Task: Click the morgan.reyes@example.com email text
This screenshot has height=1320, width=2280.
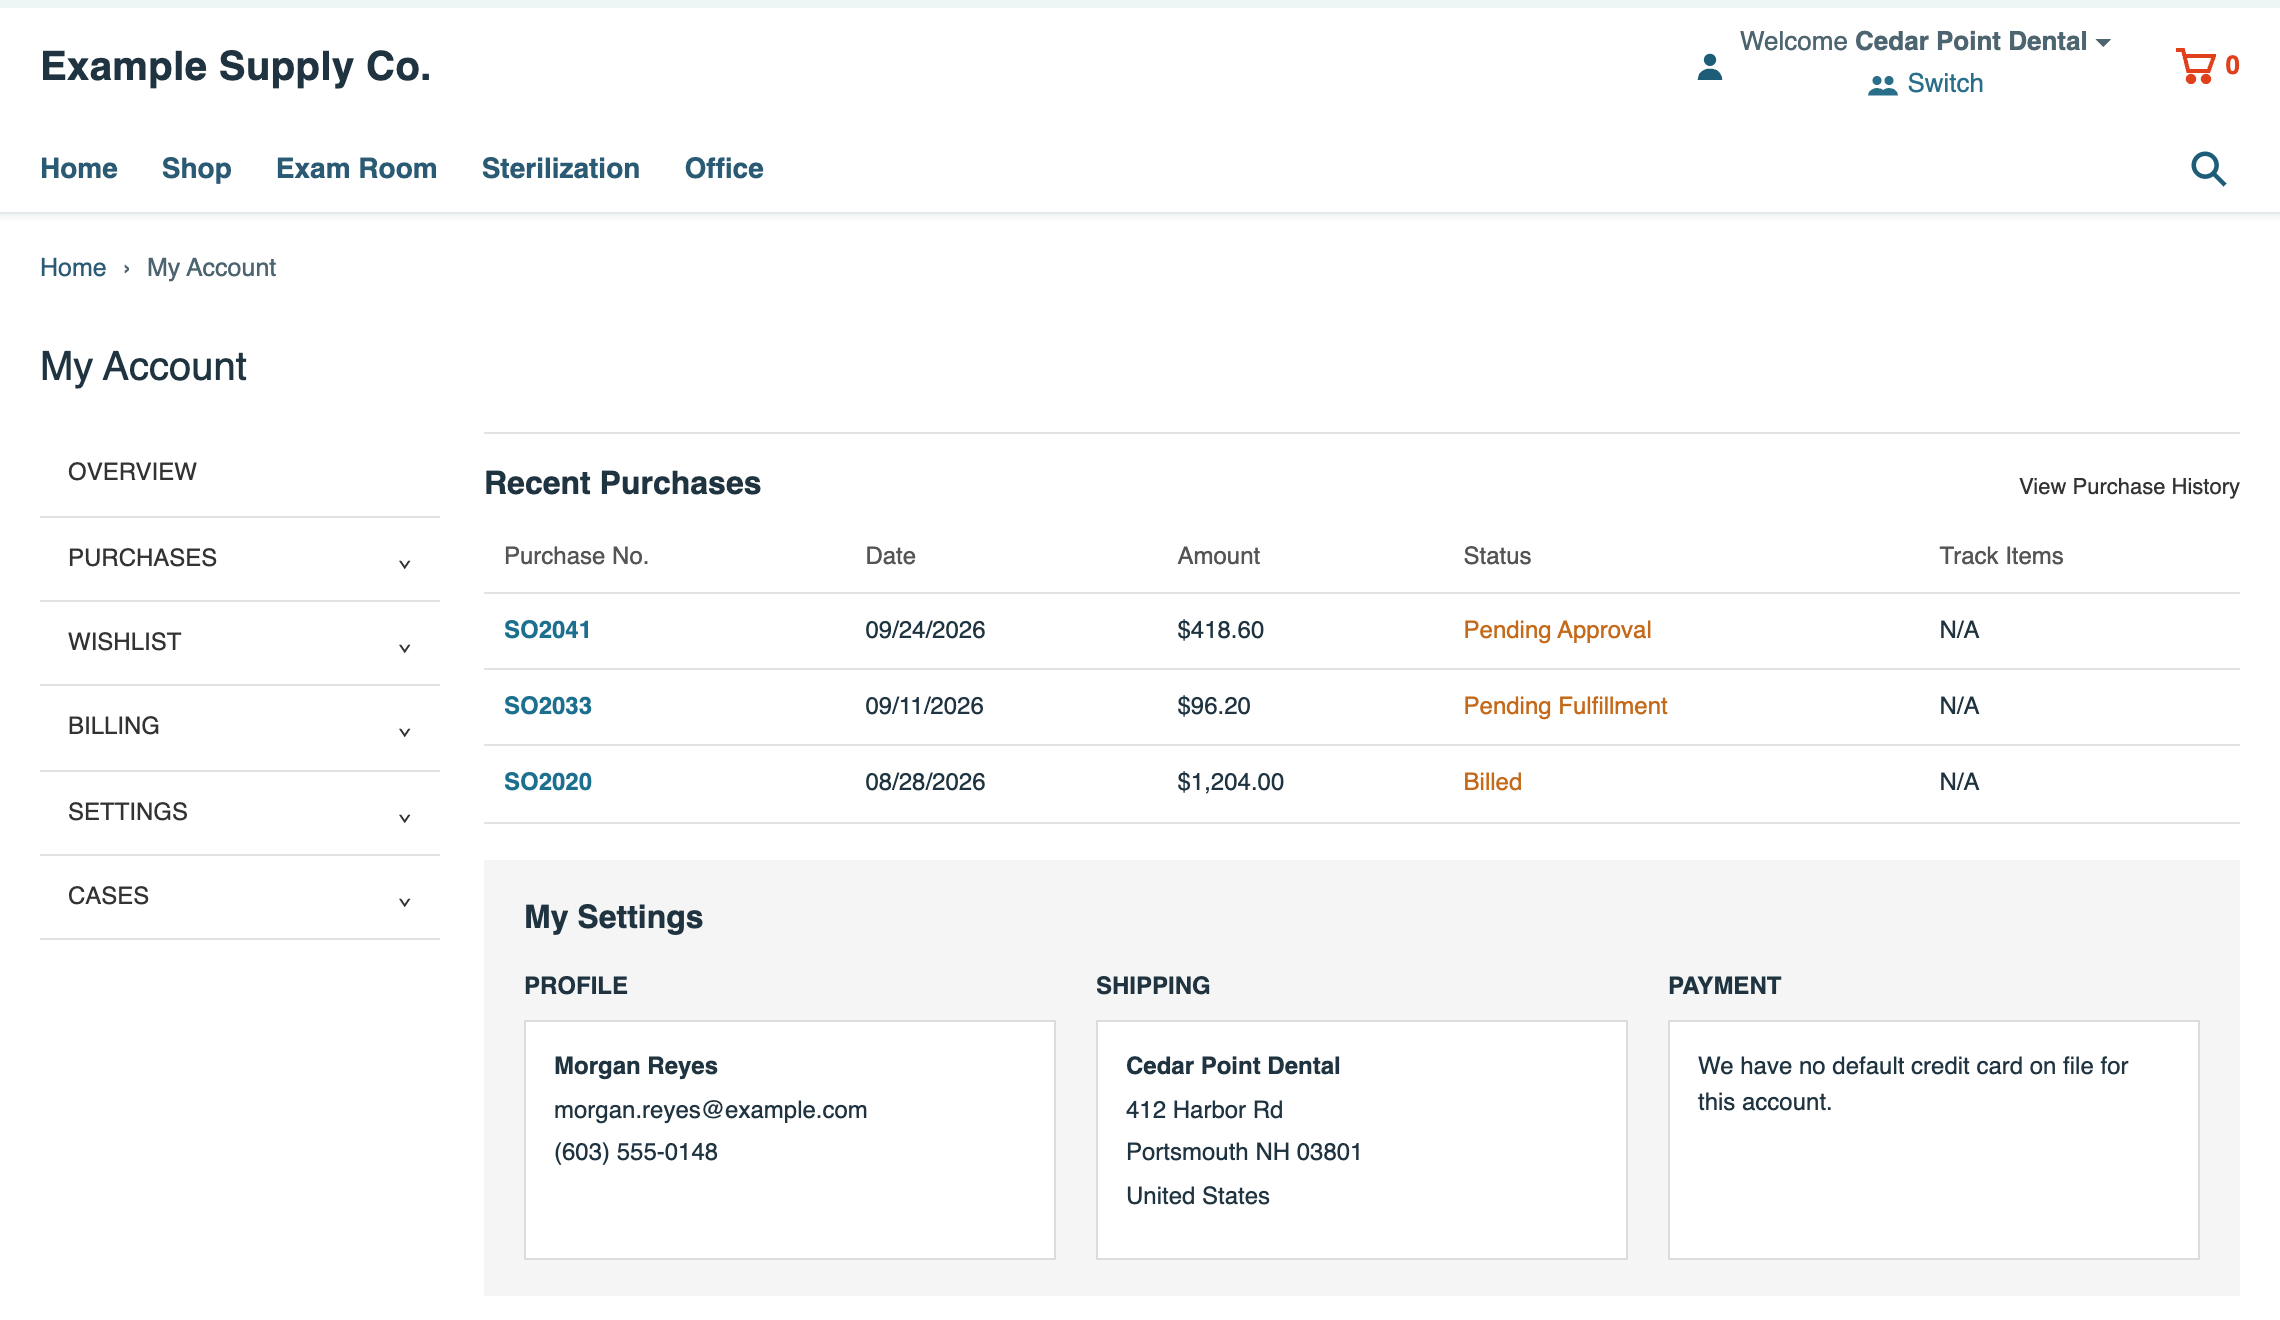Action: click(x=710, y=1109)
